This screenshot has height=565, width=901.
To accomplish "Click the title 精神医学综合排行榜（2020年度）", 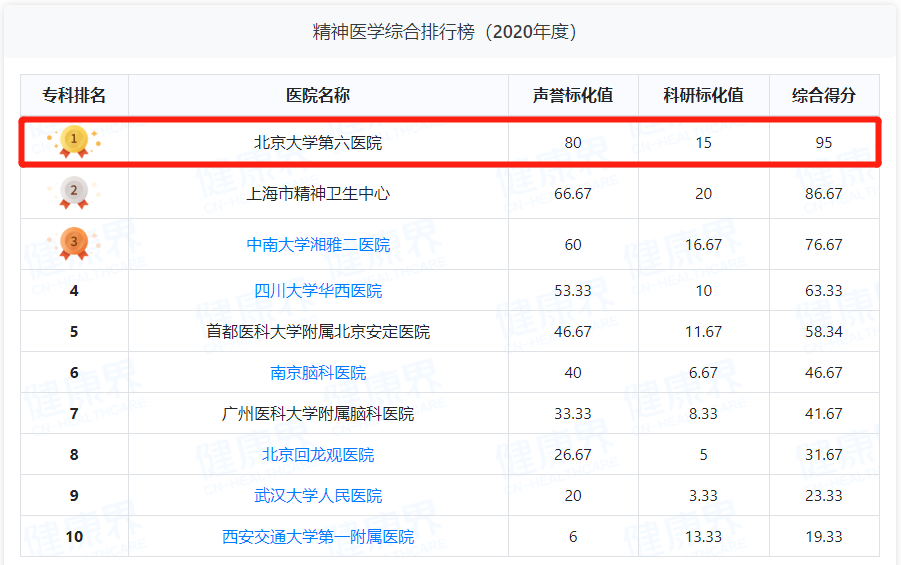I will pos(444,32).
